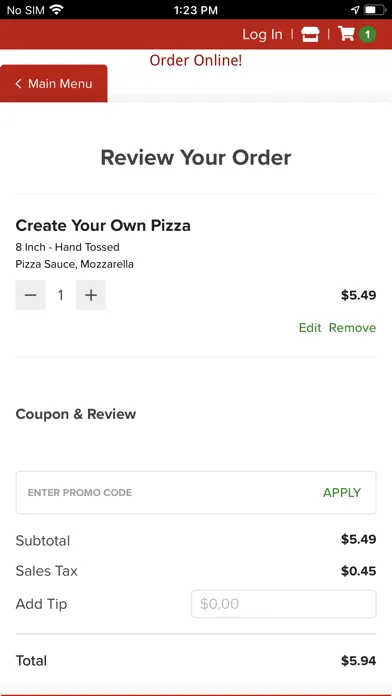This screenshot has width=392, height=696.
Task: Click the back chevron beside Main Menu
Action: click(18, 83)
